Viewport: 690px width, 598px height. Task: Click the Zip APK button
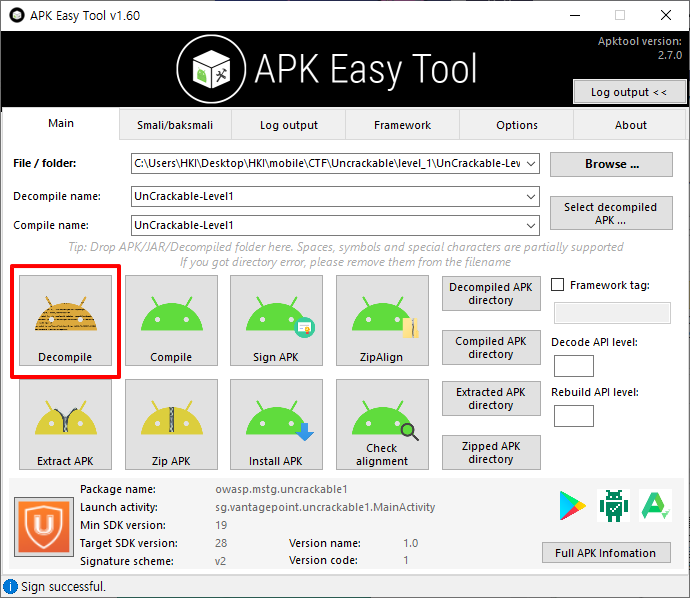(171, 425)
